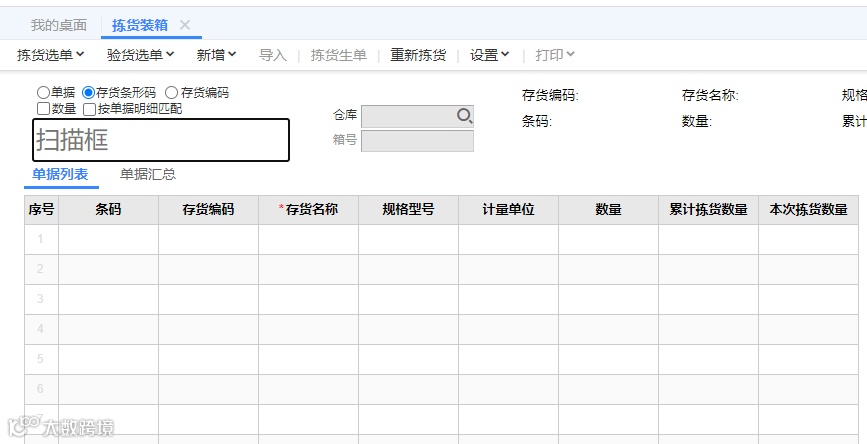The height and width of the screenshot is (444, 867).
Task: Click the 导入 toolbar button
Action: pos(273,55)
